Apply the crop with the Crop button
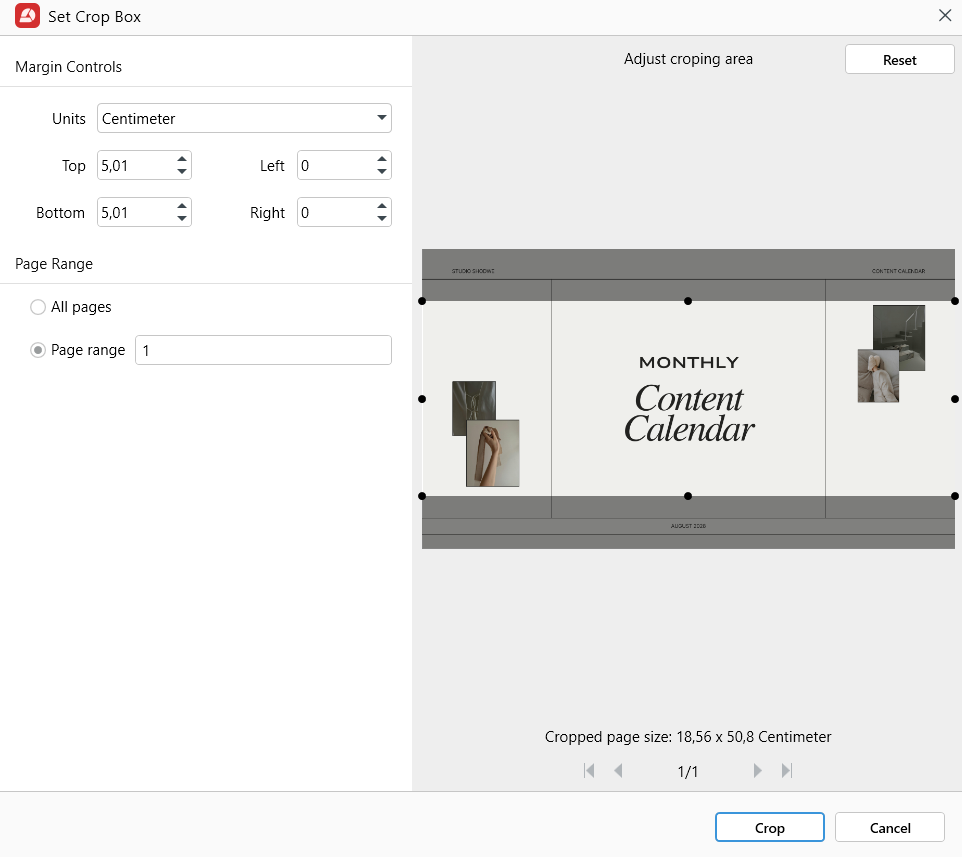This screenshot has width=962, height=857. tap(769, 827)
